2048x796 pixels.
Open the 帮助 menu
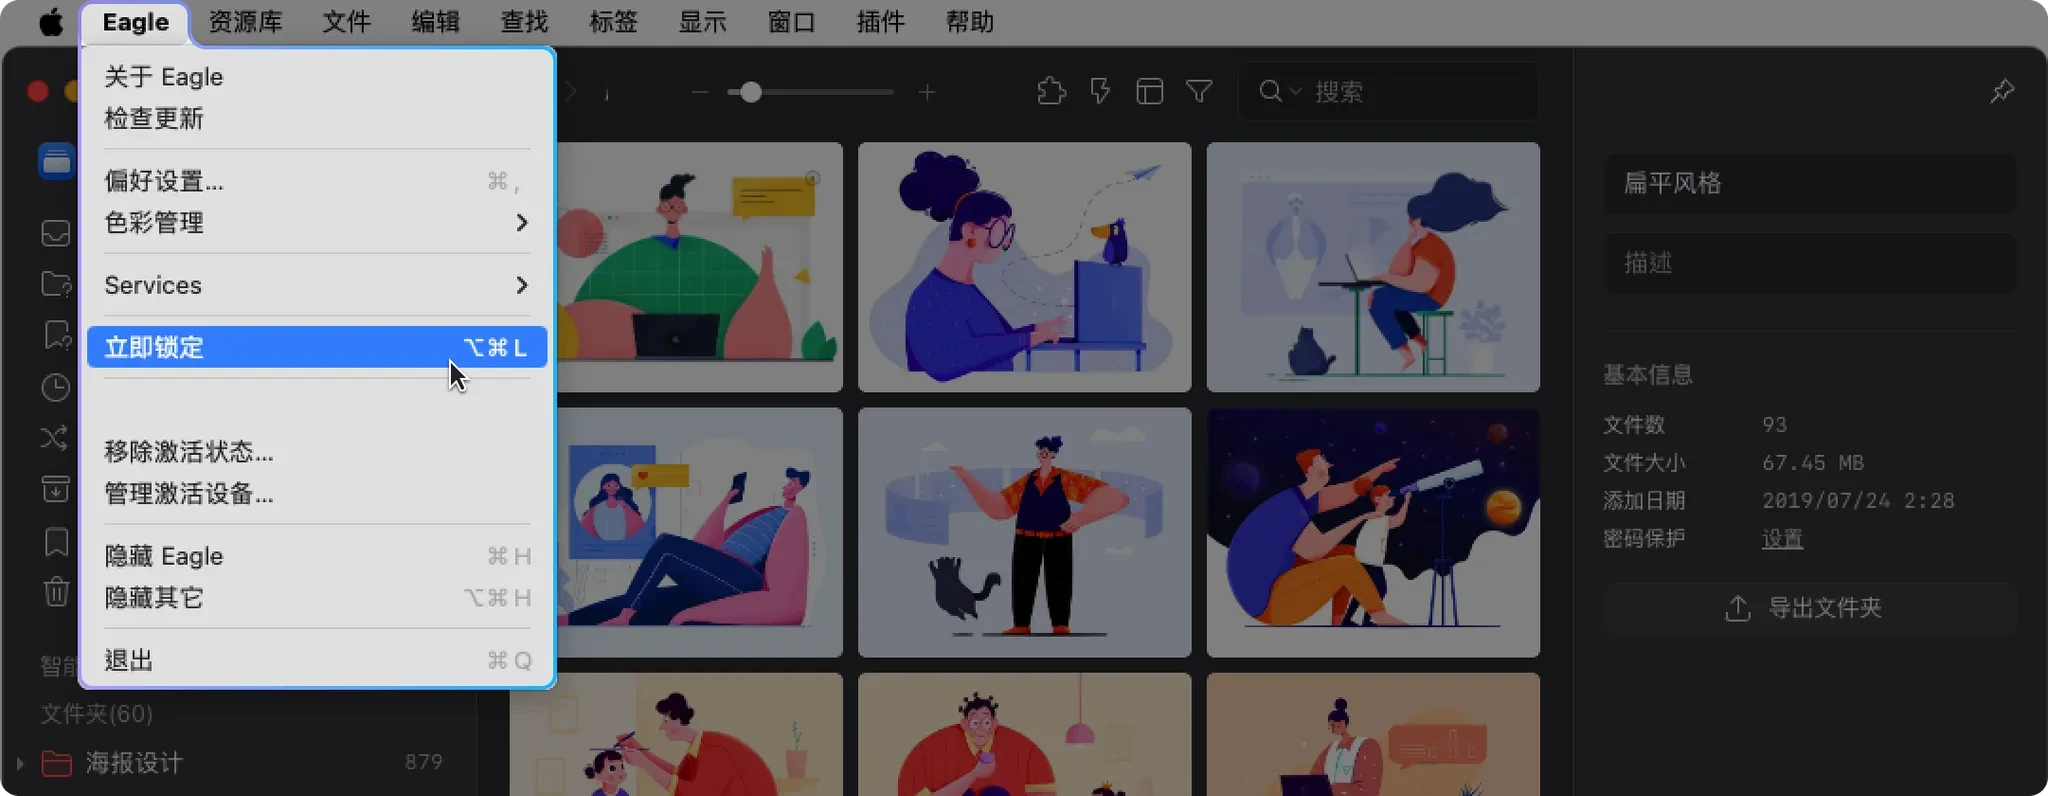tap(969, 22)
